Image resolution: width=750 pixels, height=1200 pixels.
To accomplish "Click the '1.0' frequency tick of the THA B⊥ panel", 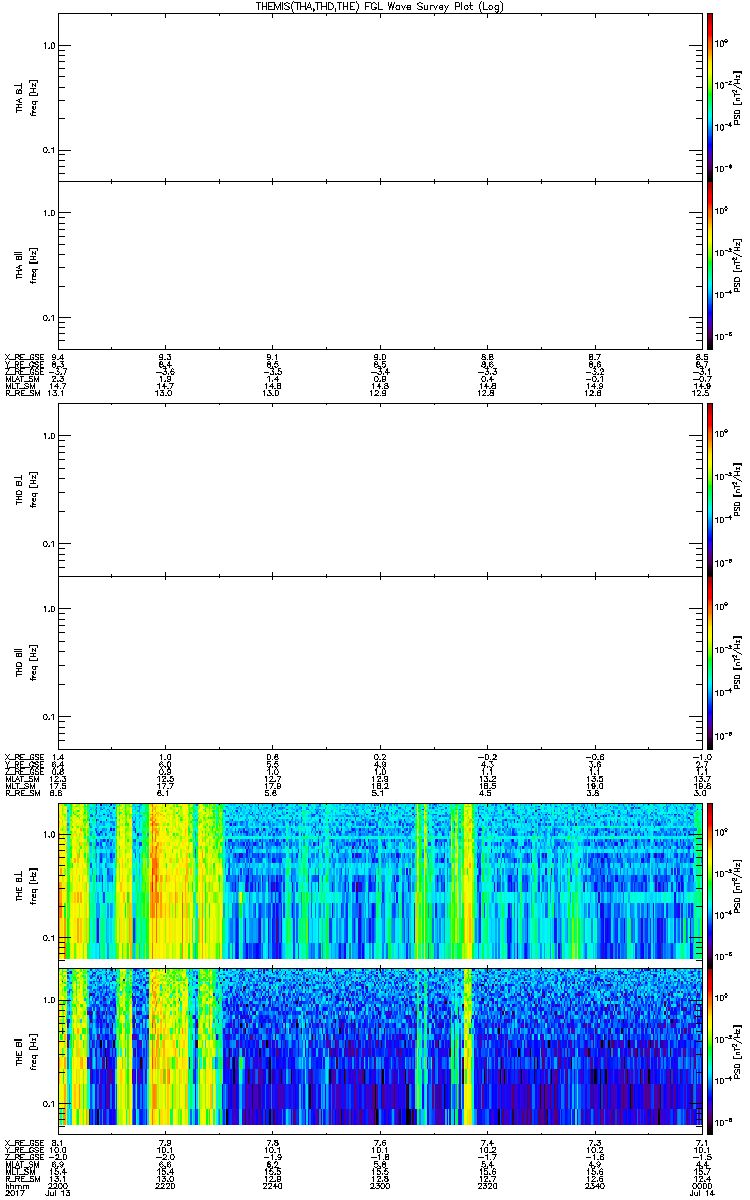I will coord(48,46).
